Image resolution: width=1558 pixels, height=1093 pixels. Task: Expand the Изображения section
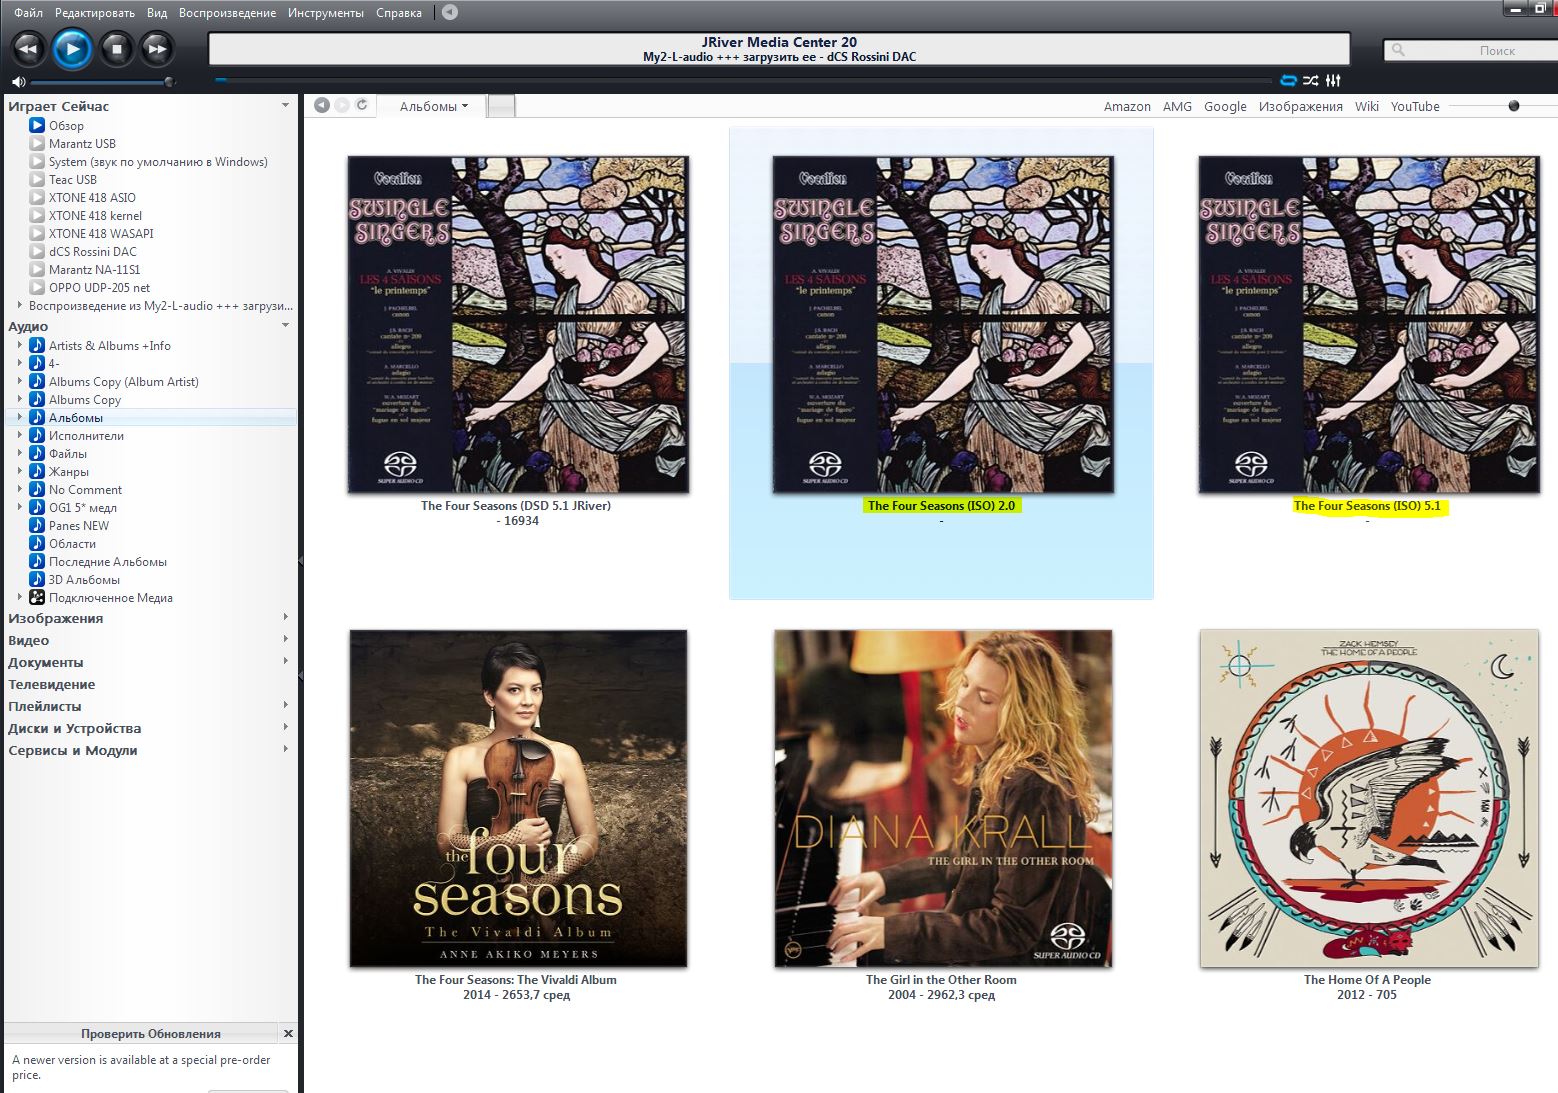(x=285, y=617)
